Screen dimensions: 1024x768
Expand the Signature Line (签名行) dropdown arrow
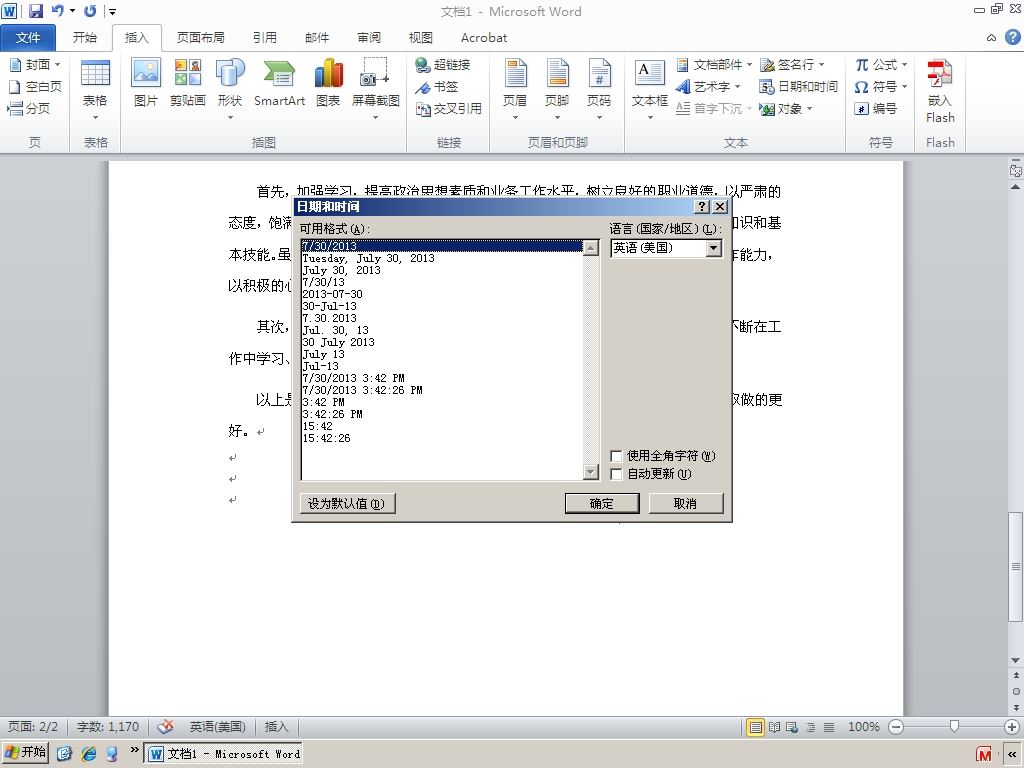[822, 65]
